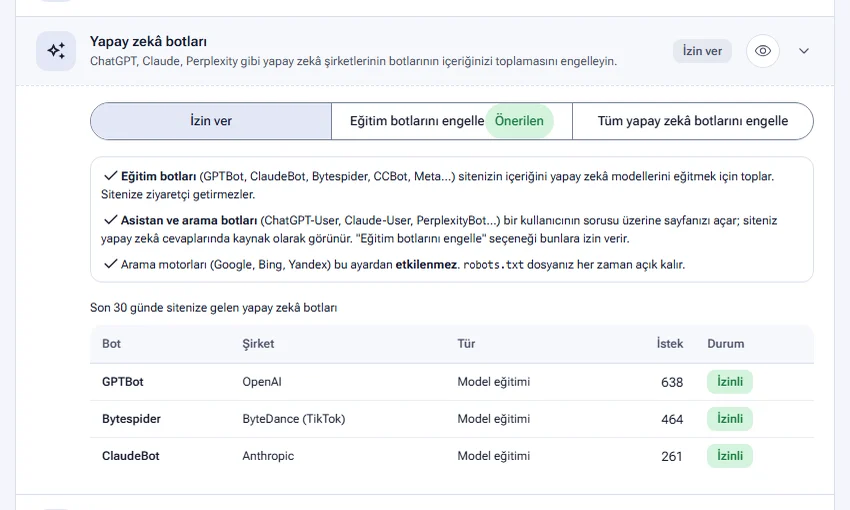
Task: Click the ByteDance (TikTok) company cell
Action: (294, 419)
